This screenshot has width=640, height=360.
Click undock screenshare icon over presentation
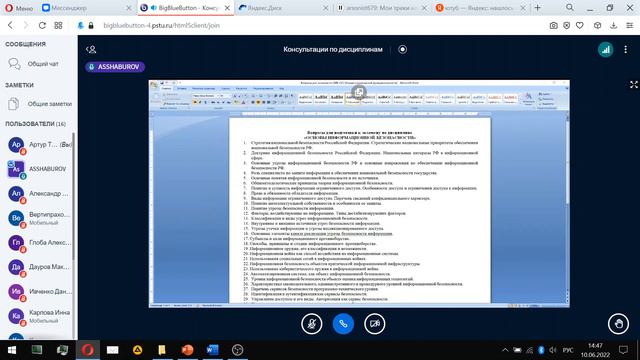[x=359, y=92]
